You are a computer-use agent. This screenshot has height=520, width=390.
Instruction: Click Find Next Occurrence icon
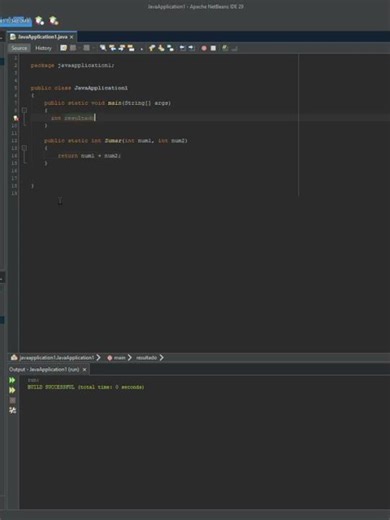(x=122, y=48)
